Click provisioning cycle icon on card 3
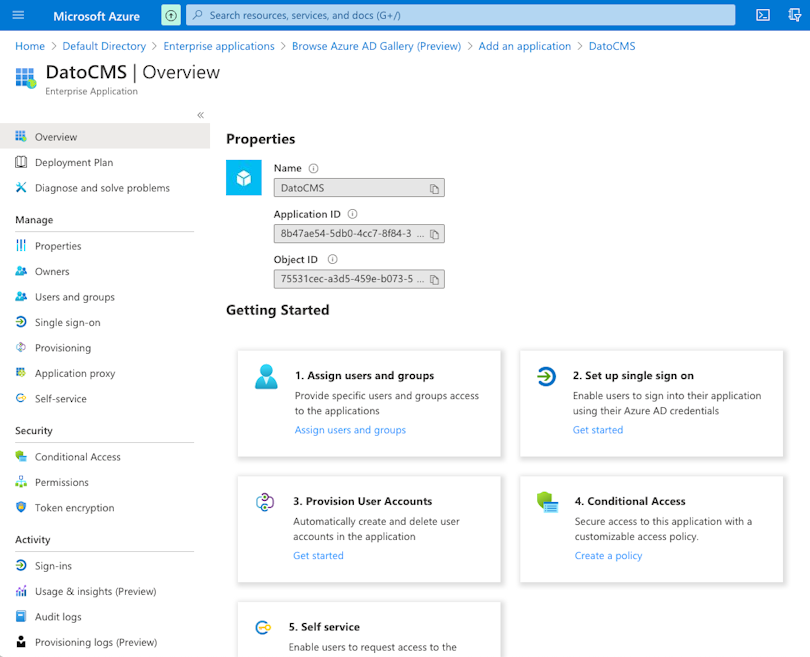Screen dimensions: 810x657 [265, 502]
